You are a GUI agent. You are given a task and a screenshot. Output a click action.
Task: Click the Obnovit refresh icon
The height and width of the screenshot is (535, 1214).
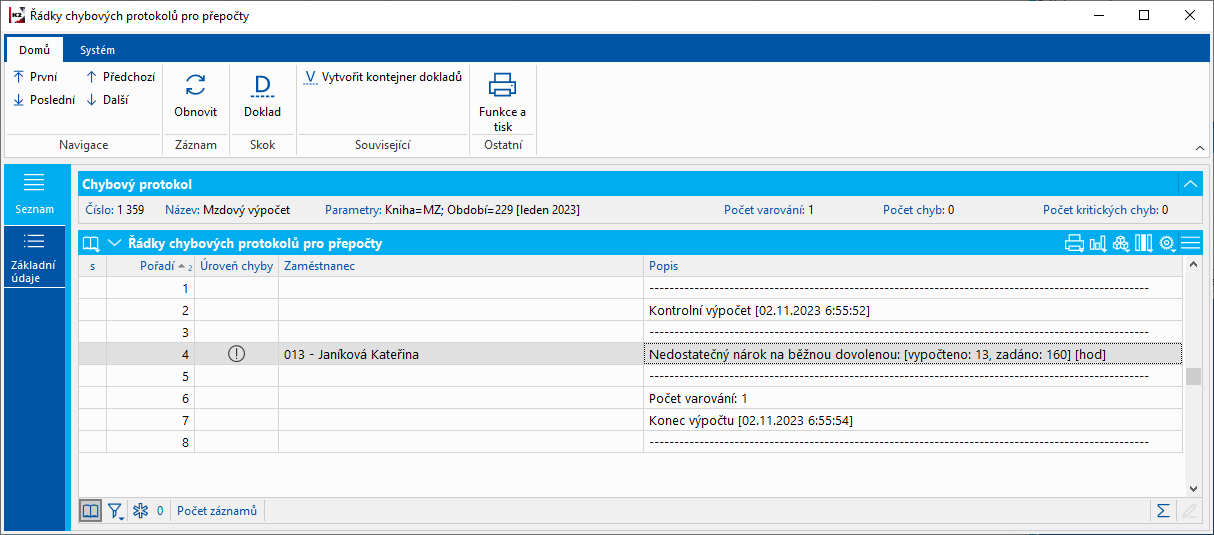tap(196, 85)
